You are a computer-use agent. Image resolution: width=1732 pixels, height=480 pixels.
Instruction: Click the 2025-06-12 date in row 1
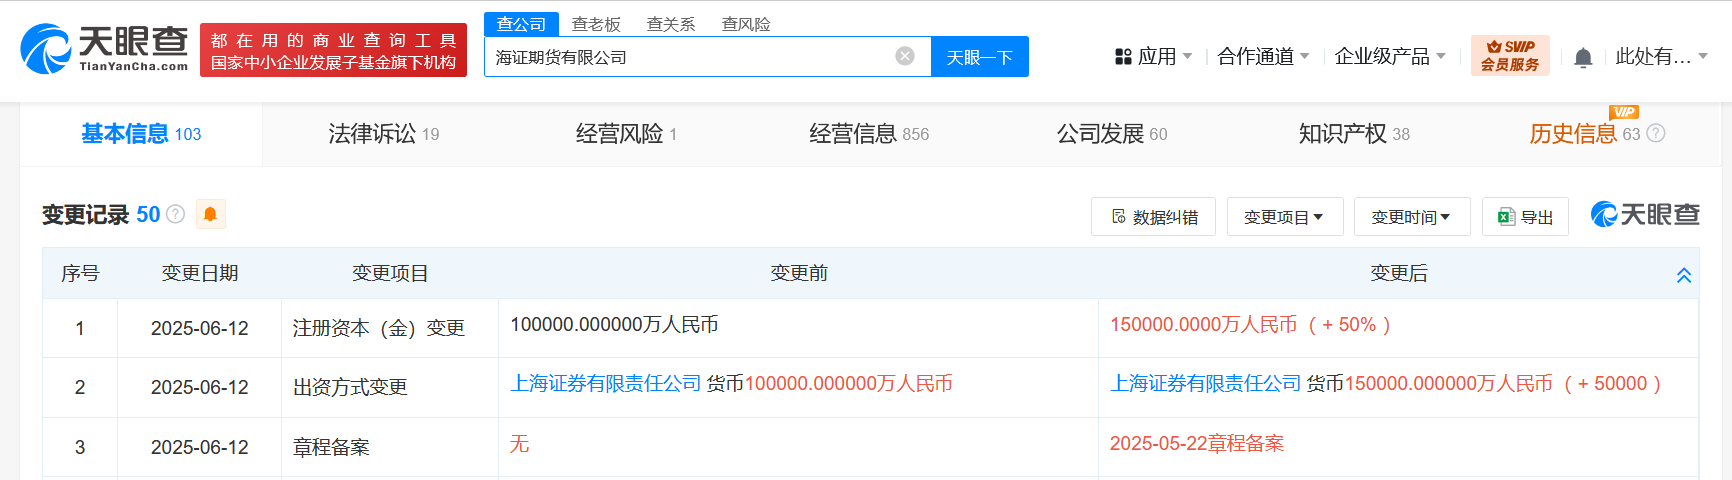coord(200,328)
